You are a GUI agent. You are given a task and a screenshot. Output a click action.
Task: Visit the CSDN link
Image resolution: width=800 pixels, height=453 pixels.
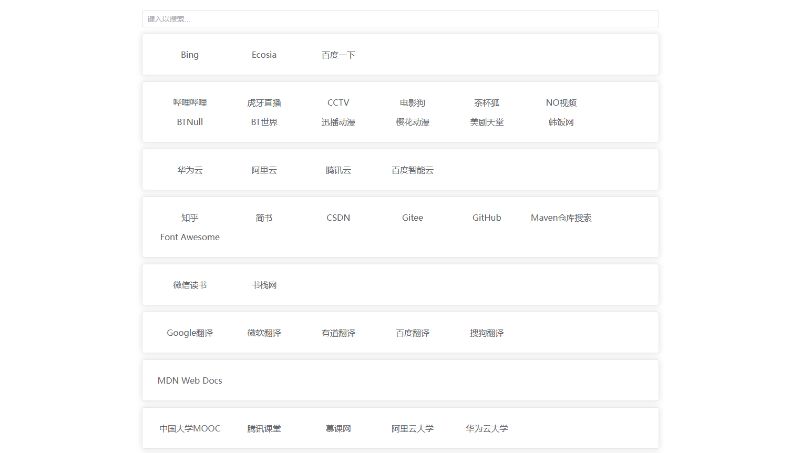coord(338,218)
